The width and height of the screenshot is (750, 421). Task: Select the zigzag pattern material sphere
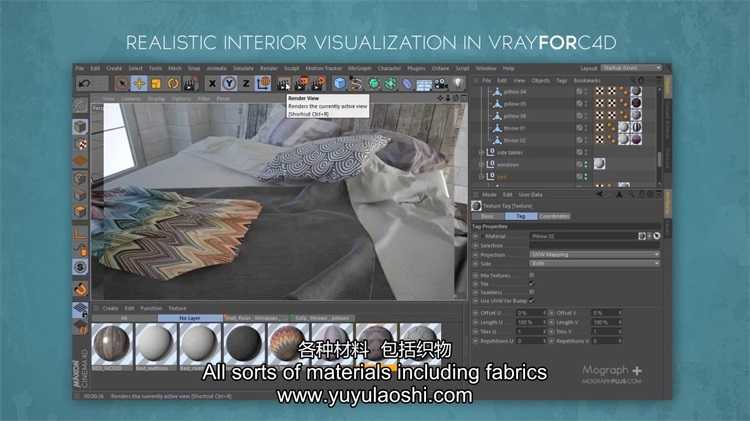[287, 343]
